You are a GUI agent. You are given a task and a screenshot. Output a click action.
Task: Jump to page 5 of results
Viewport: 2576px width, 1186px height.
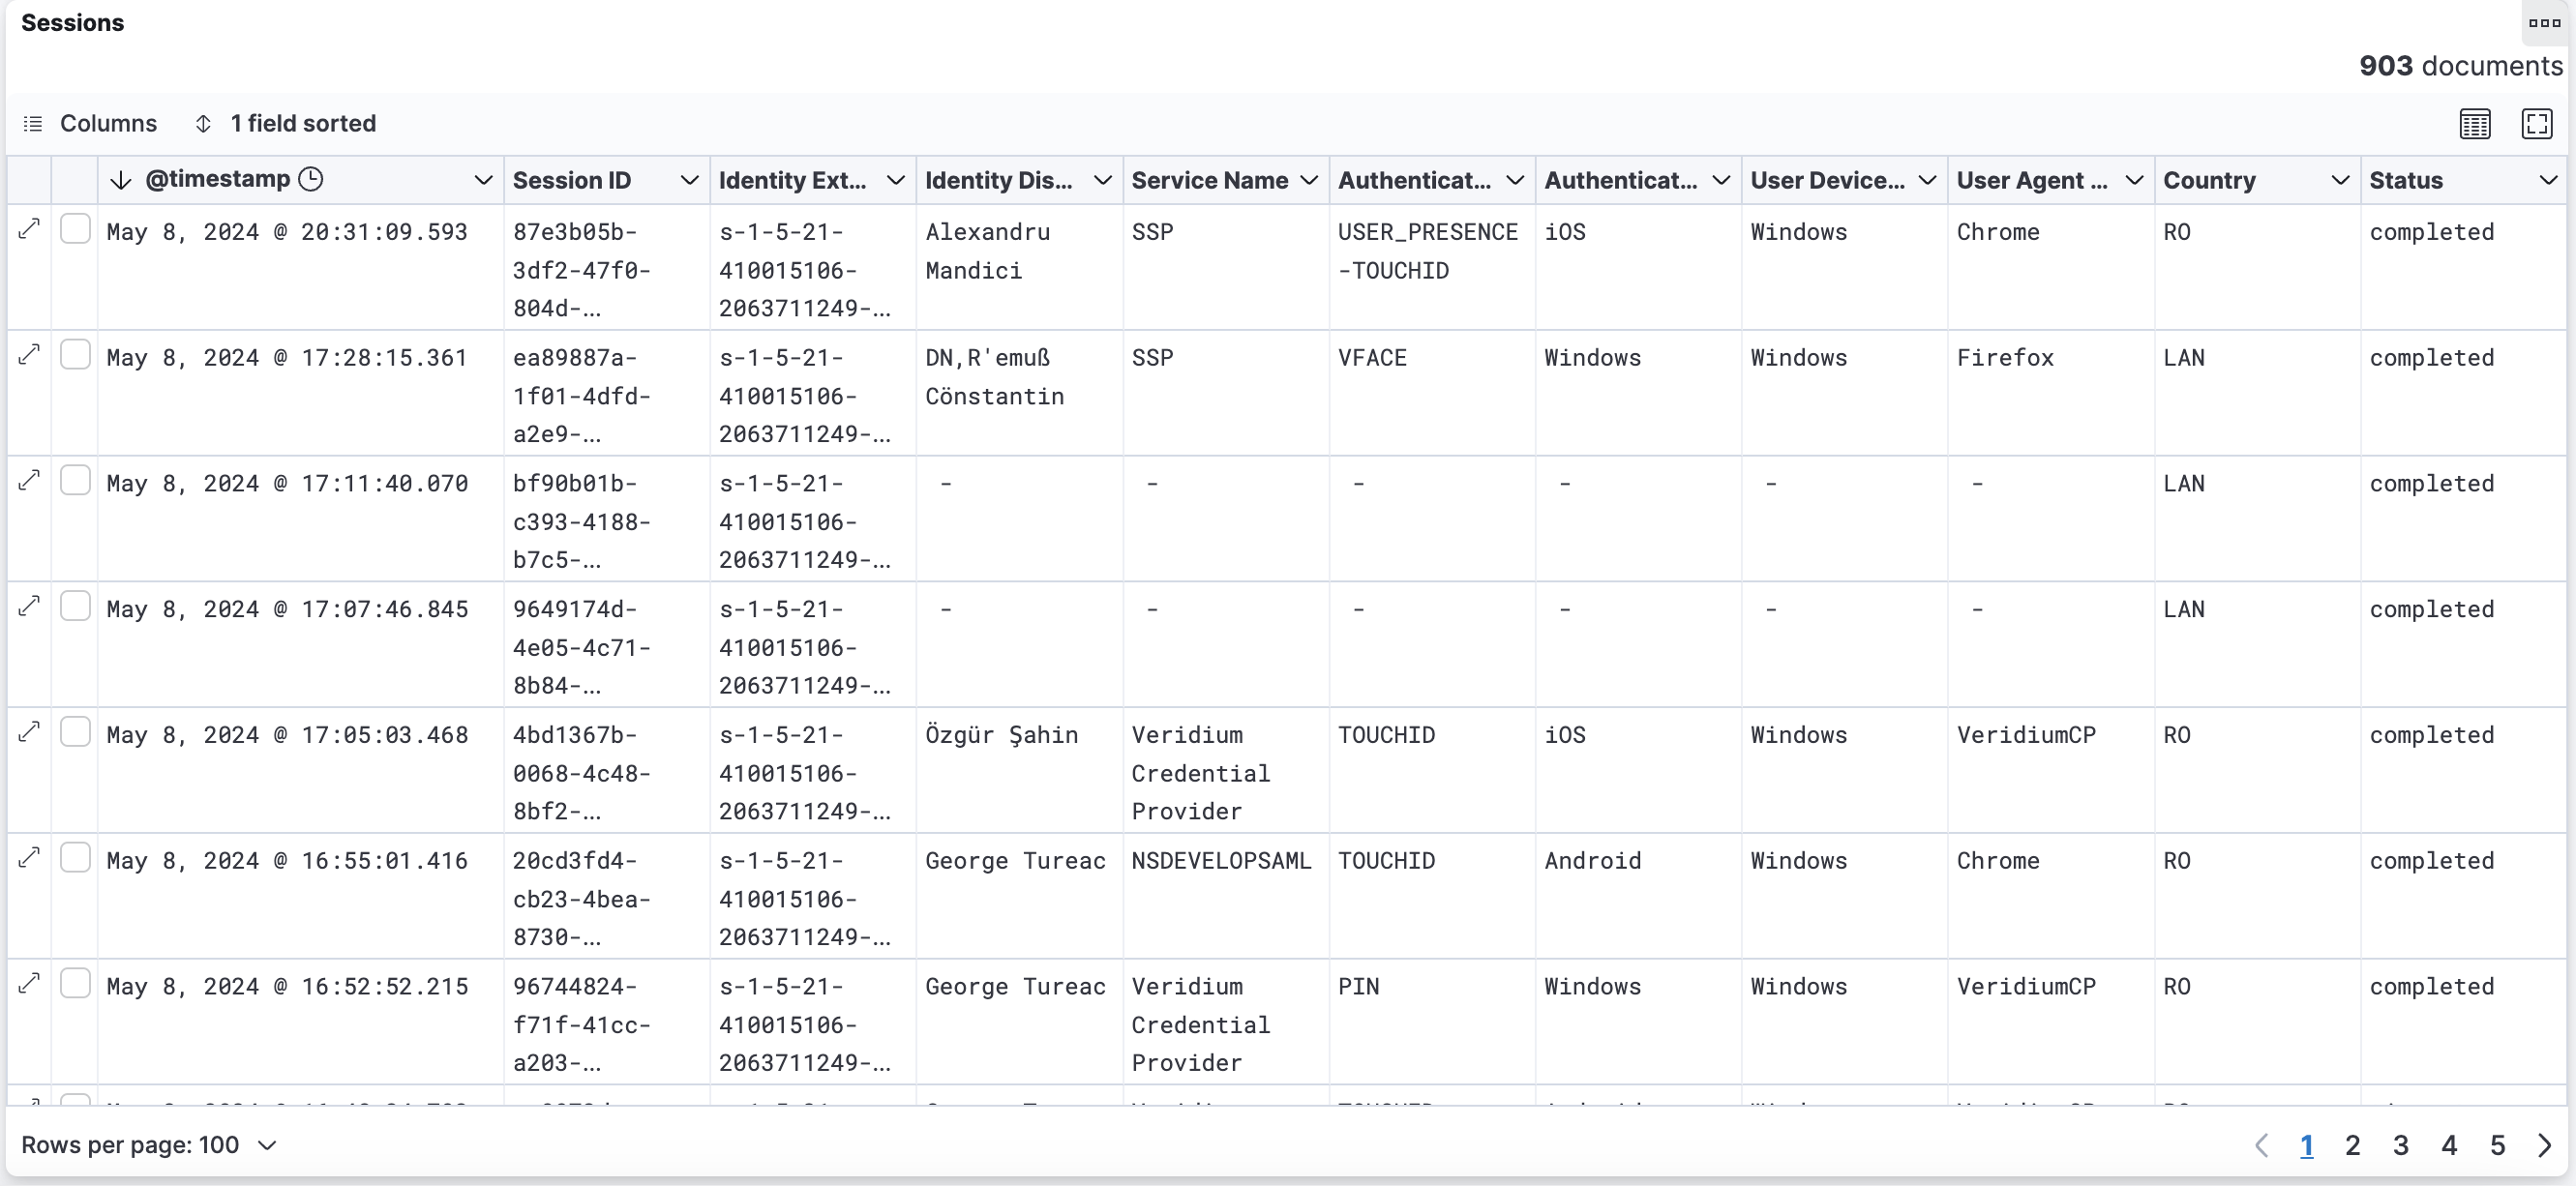(x=2497, y=1145)
